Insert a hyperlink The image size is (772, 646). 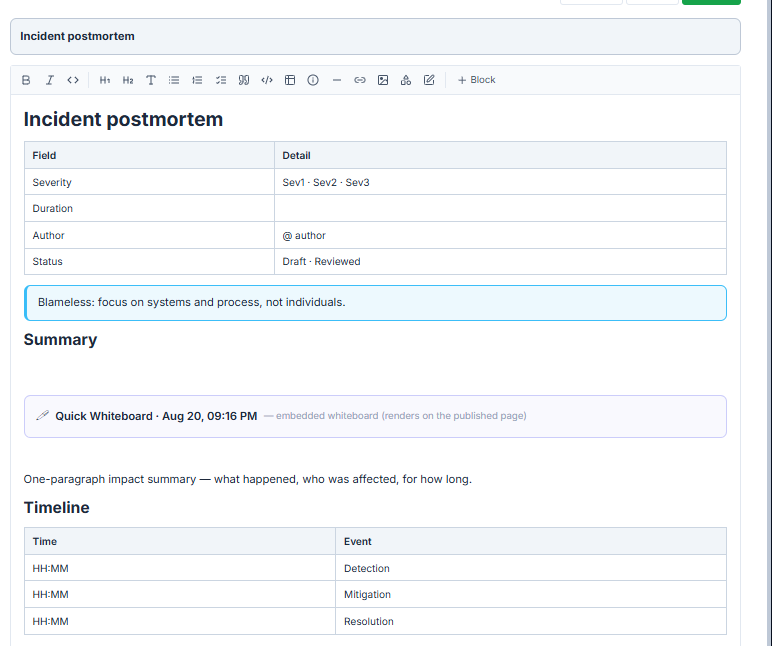(360, 80)
